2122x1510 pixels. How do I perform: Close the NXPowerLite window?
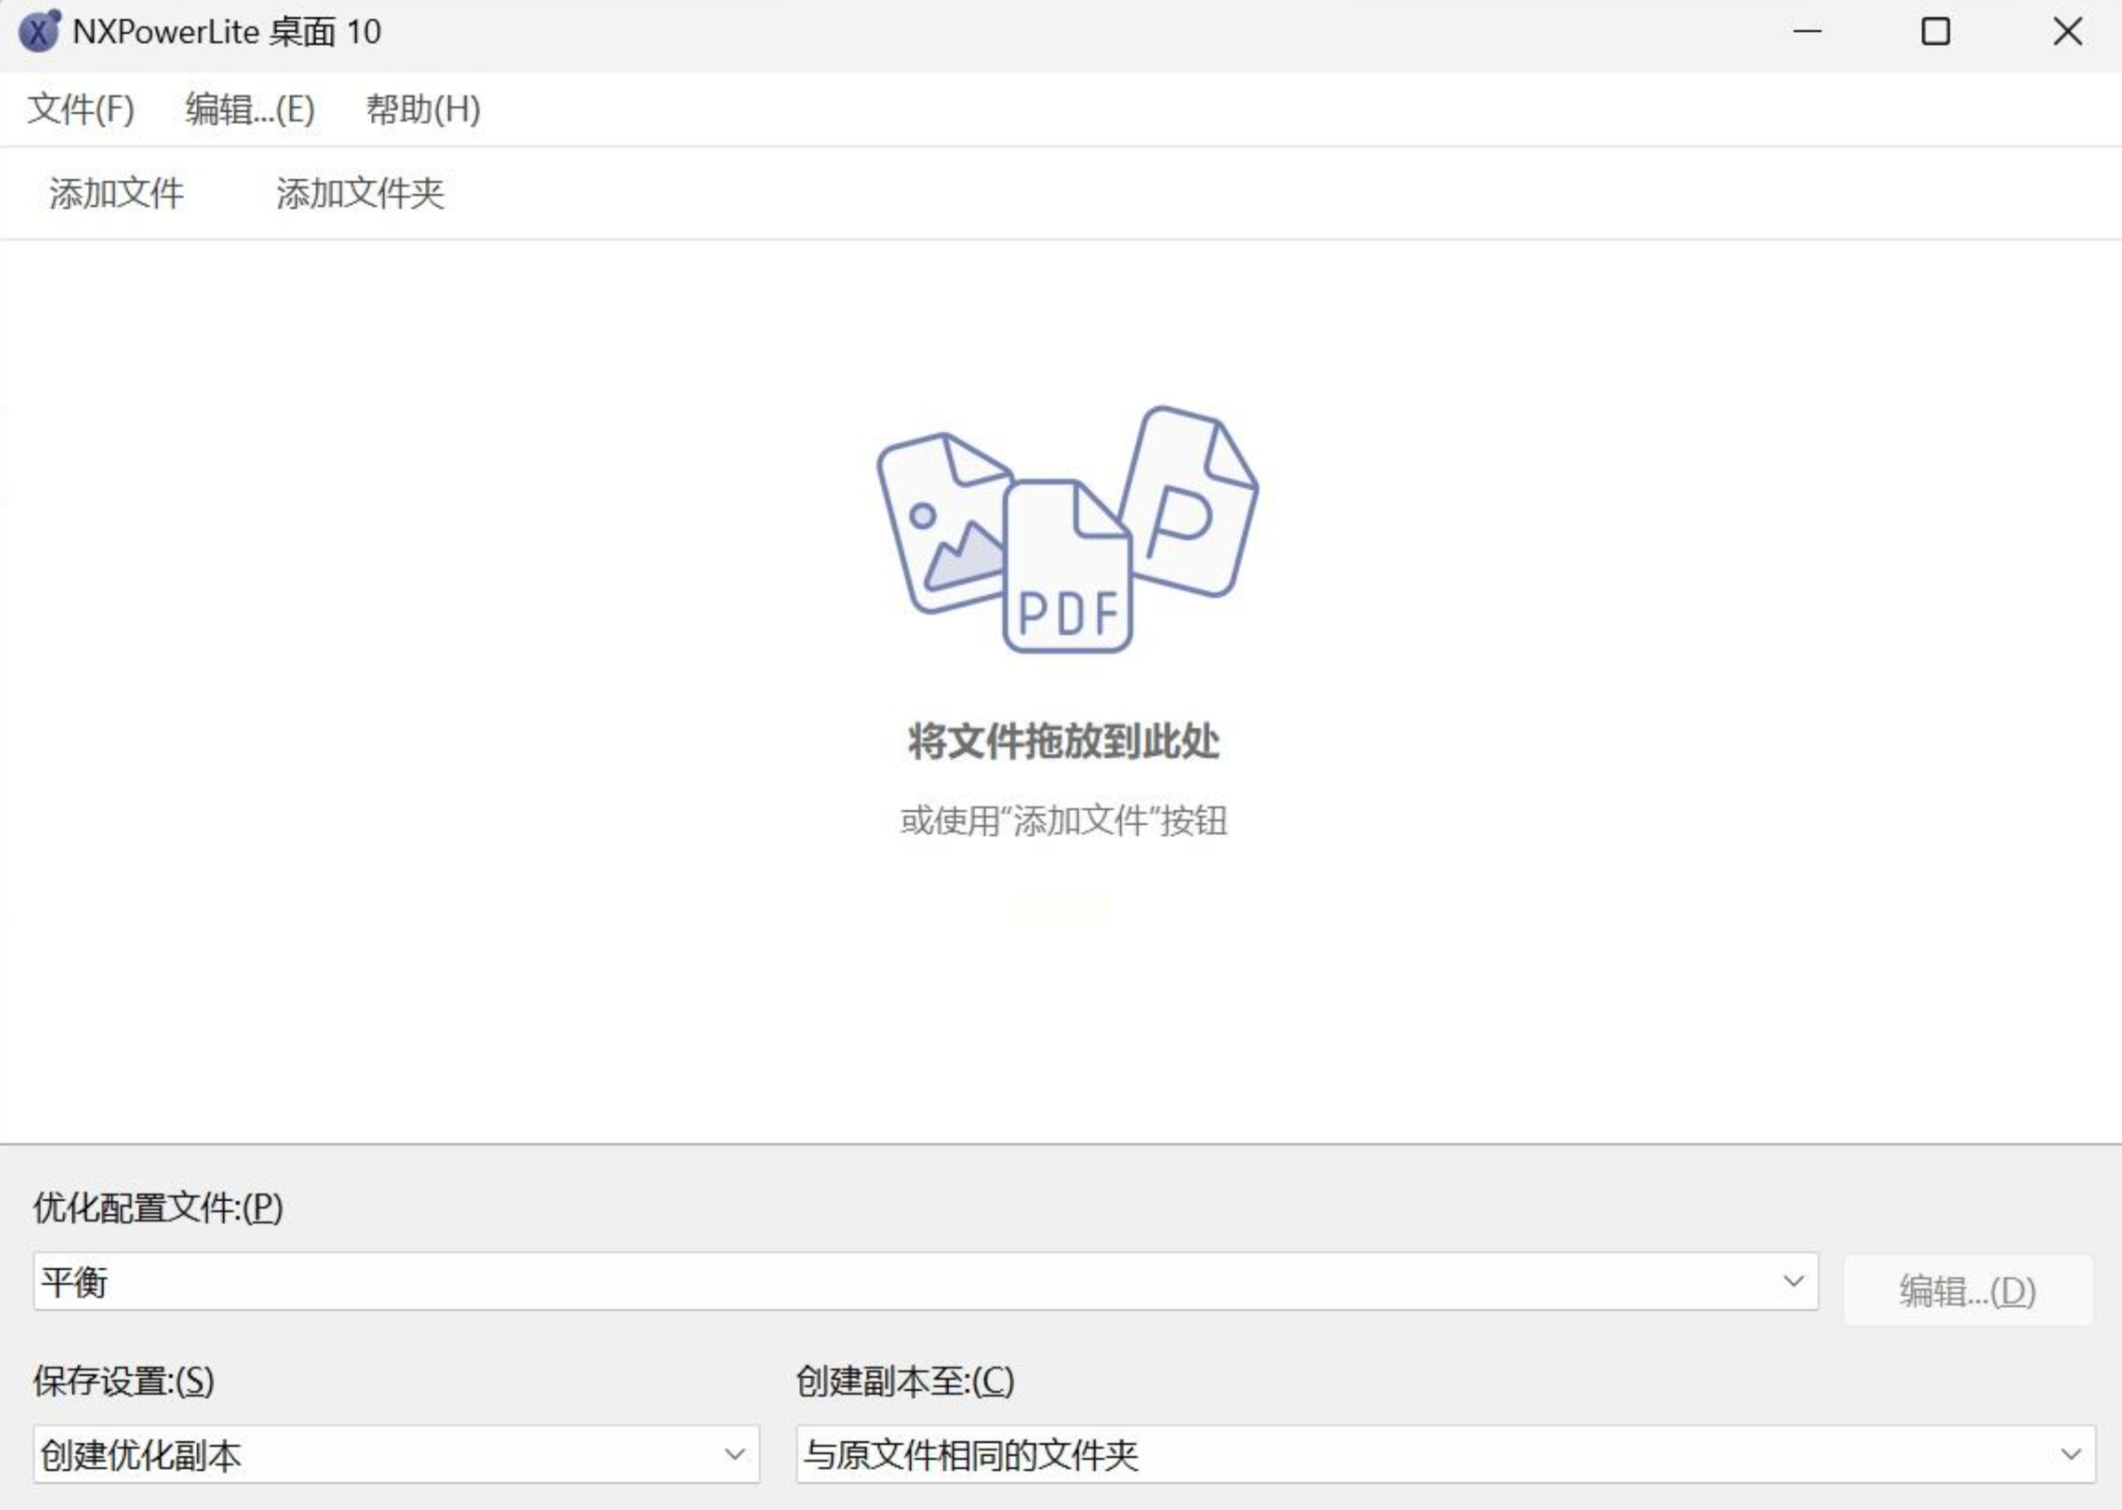click(x=2067, y=31)
